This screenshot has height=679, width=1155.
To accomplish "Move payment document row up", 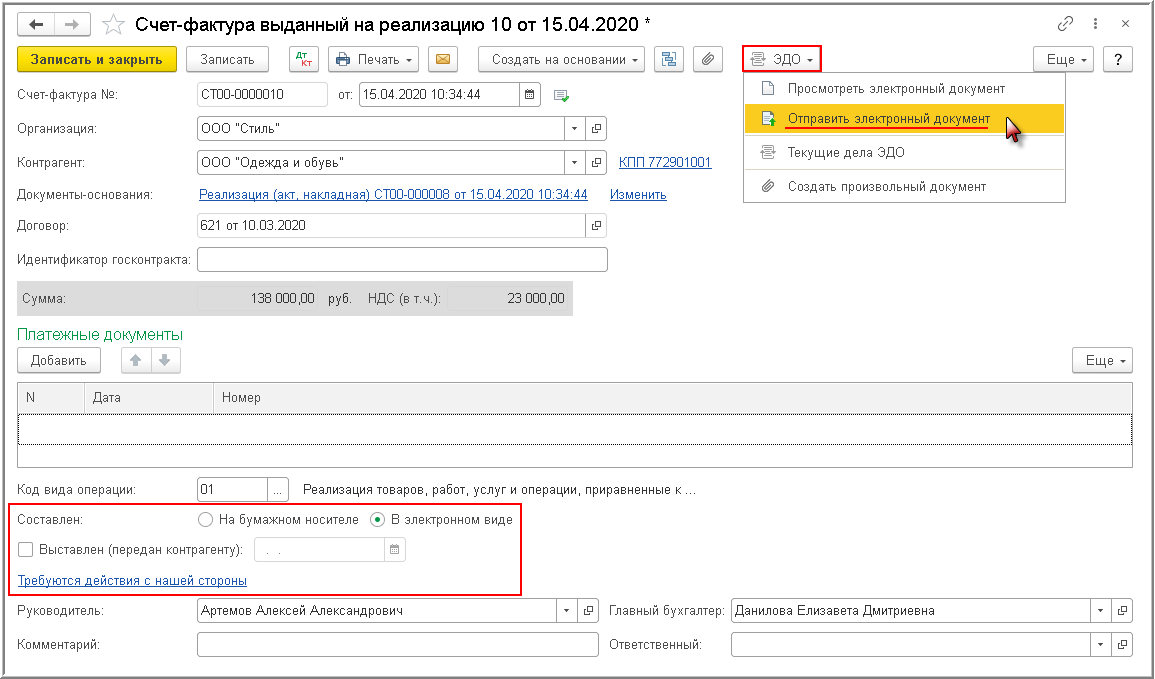I will [136, 361].
